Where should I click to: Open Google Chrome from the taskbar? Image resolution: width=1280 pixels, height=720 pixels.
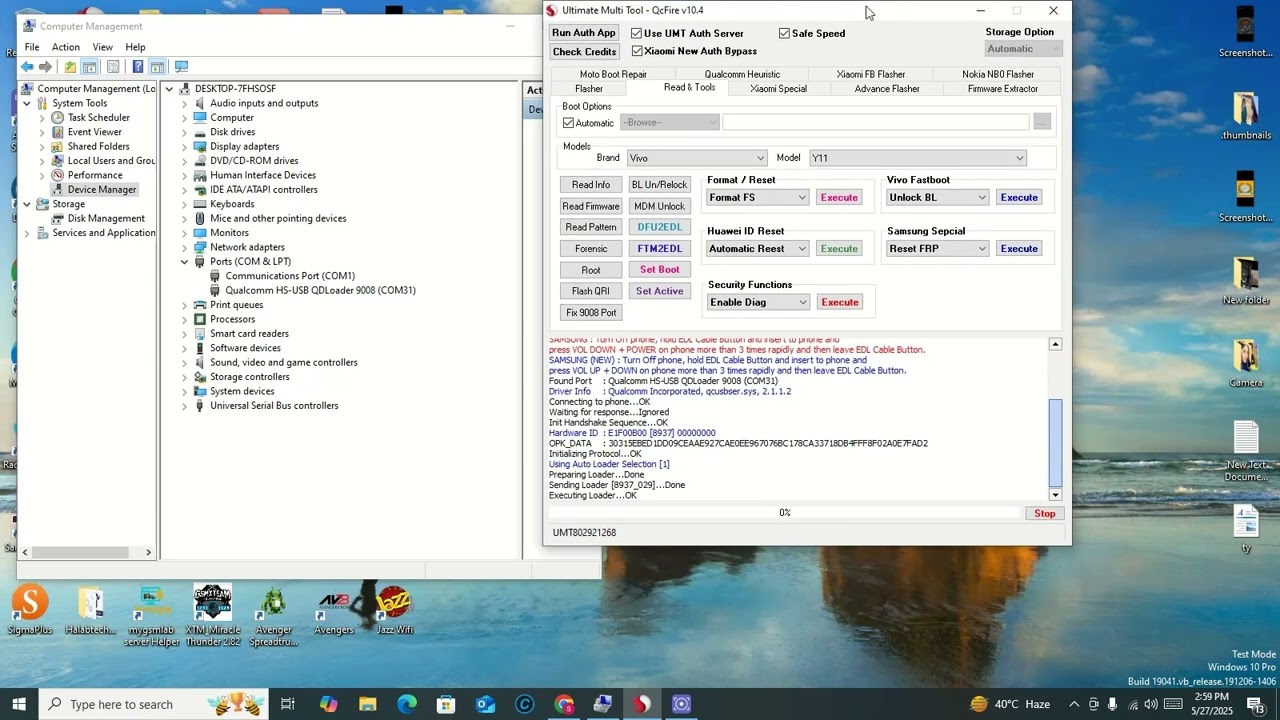pos(564,704)
